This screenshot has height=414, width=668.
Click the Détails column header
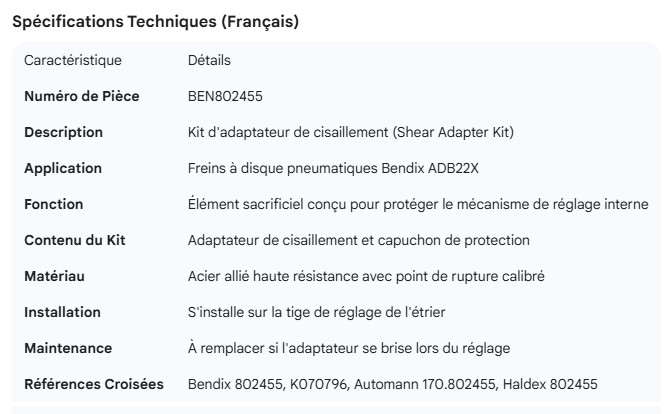point(209,60)
